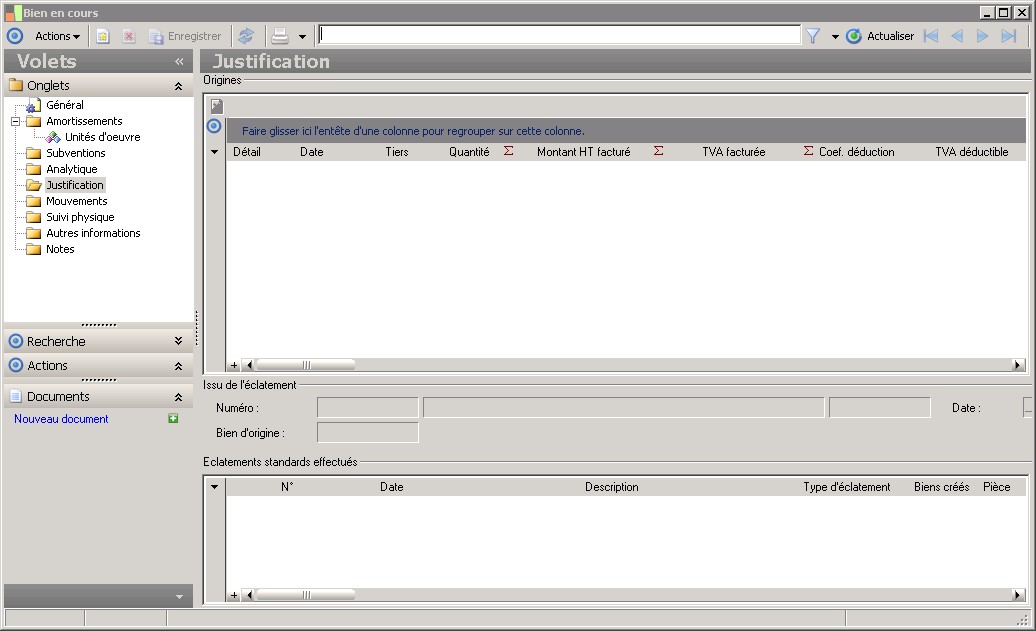Open the filter dropdown arrow
1036x631 pixels.
tap(835, 37)
